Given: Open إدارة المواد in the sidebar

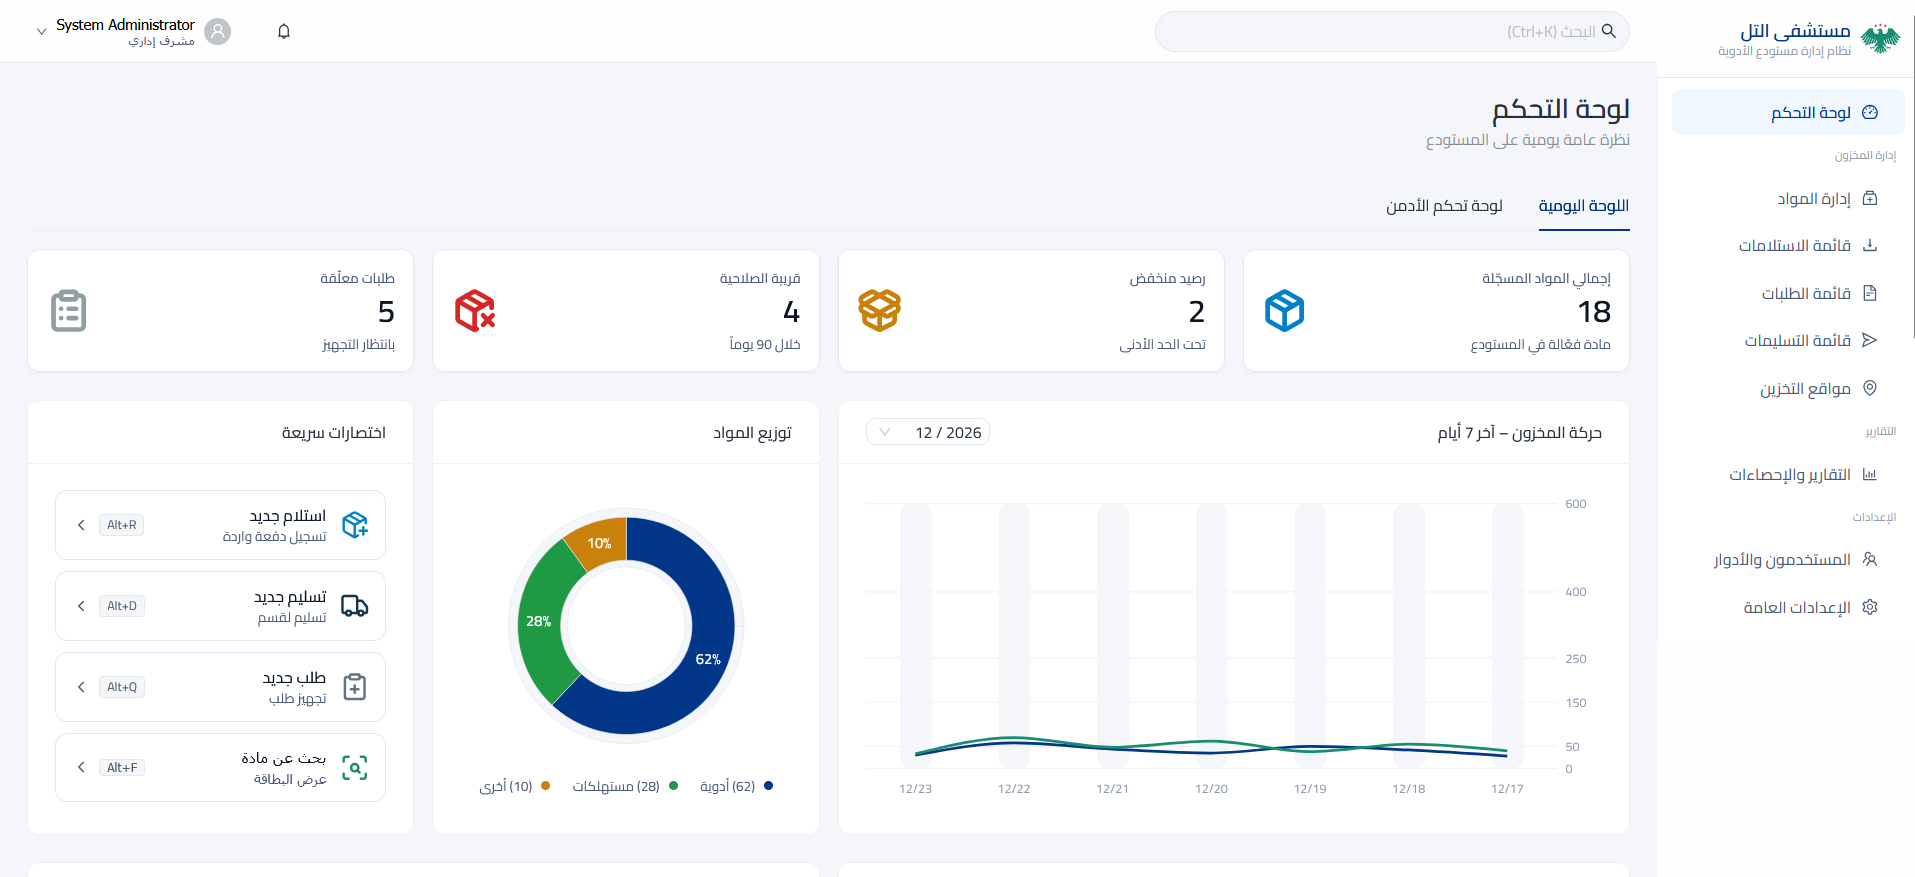Looking at the screenshot, I should 1788,198.
